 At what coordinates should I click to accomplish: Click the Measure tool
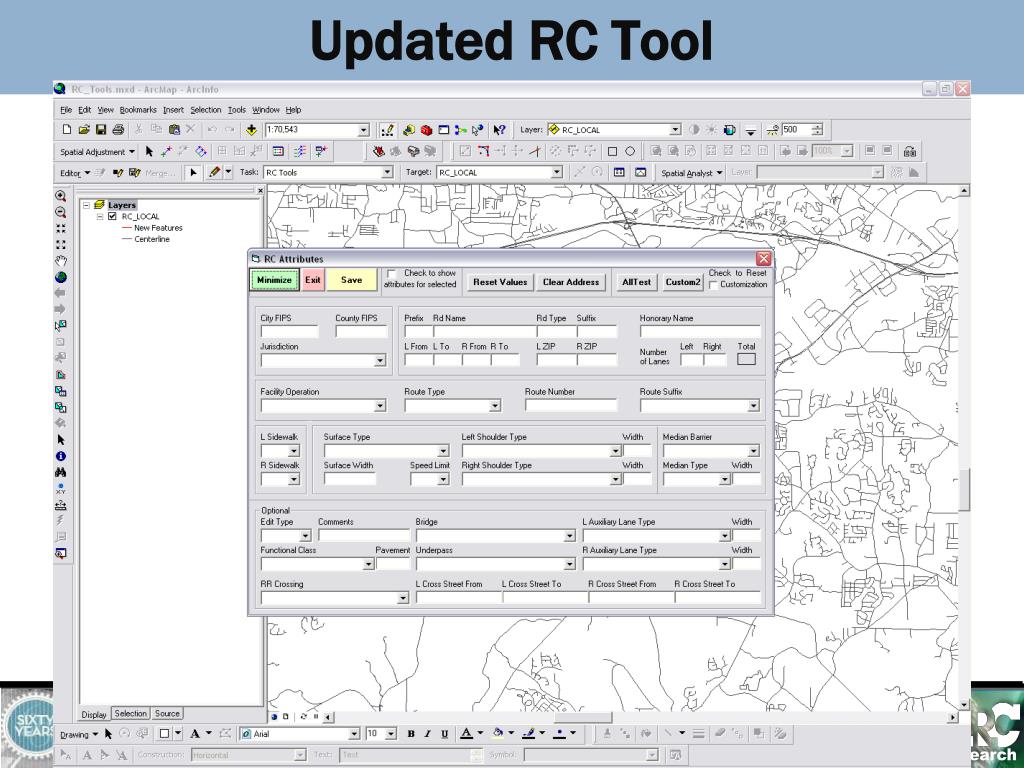(x=61, y=505)
